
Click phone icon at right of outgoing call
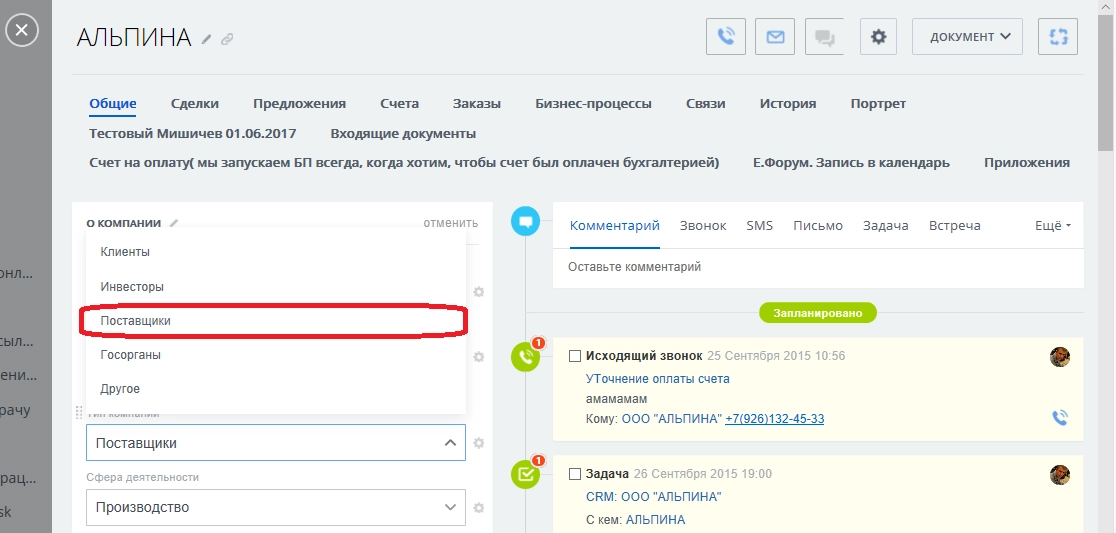pos(1060,418)
